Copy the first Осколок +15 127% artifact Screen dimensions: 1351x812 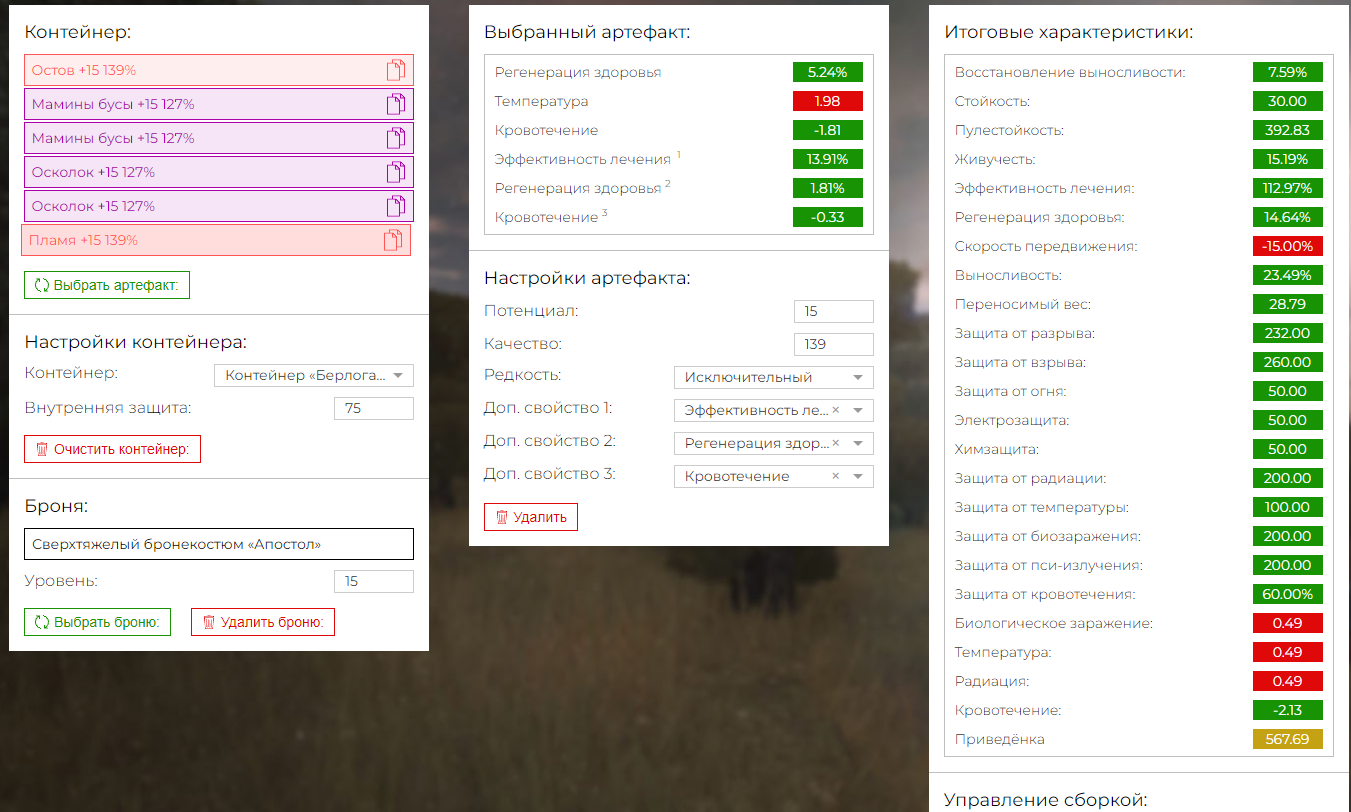tap(396, 172)
